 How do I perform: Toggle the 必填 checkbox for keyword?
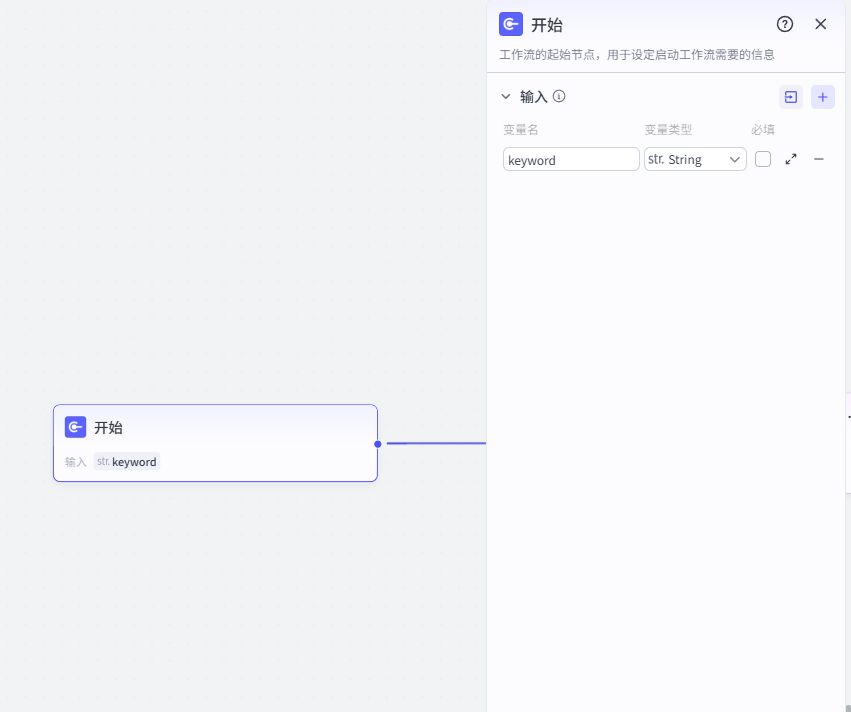763,159
